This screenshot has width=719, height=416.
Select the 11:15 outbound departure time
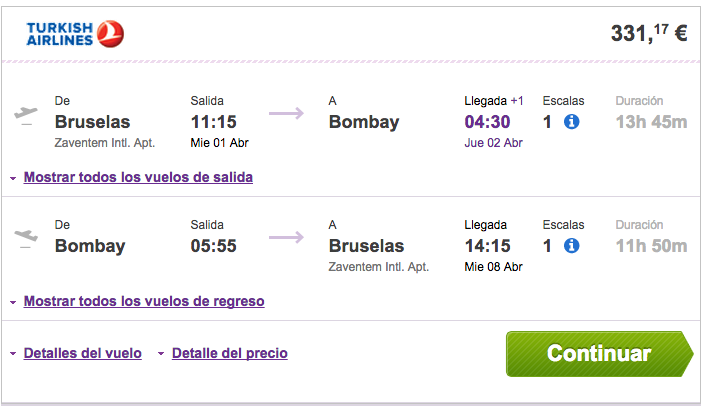pos(214,122)
